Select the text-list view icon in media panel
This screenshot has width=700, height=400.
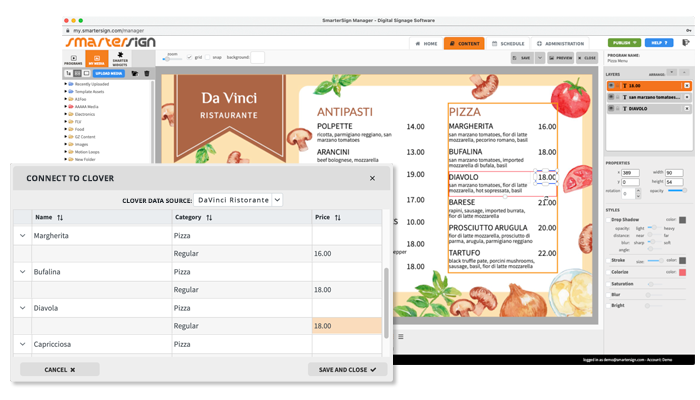coord(68,73)
